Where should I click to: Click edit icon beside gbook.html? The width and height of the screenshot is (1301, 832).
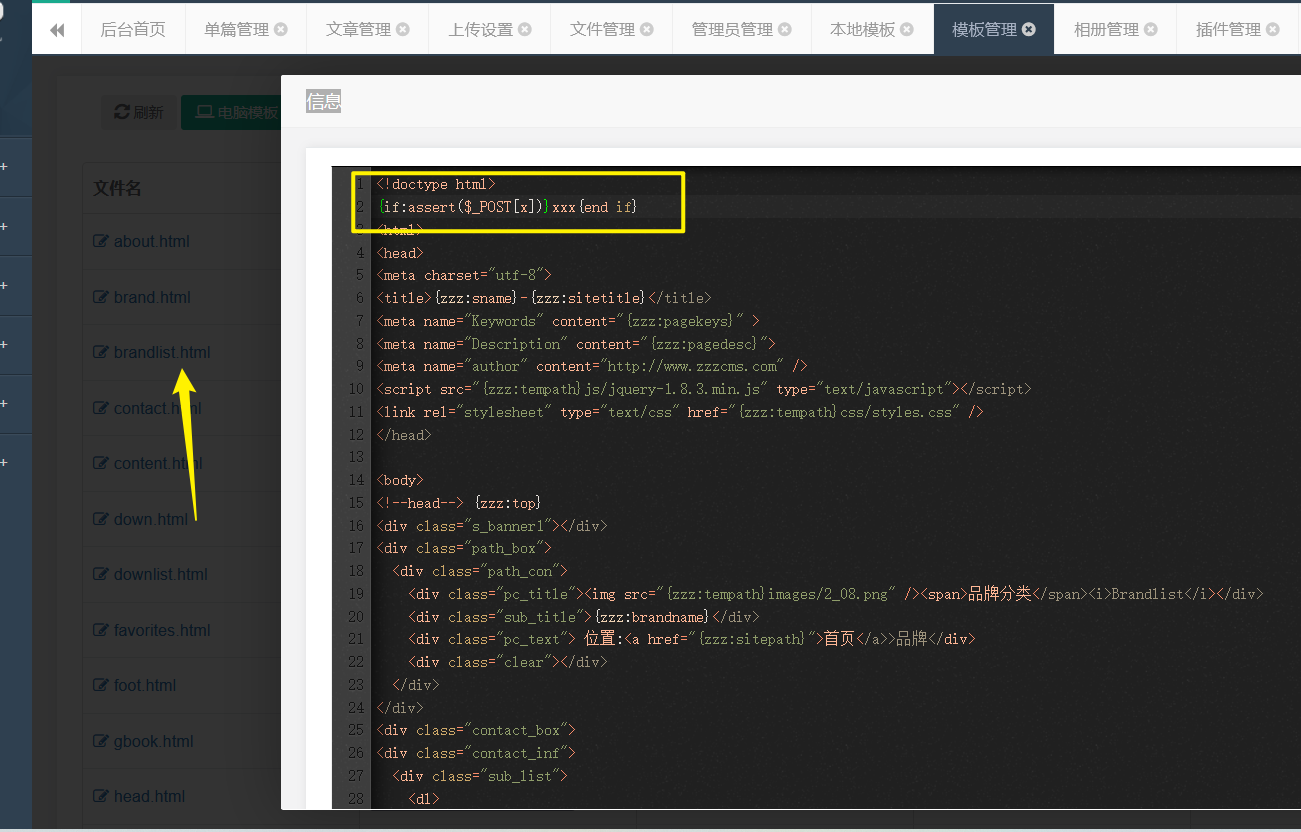101,741
